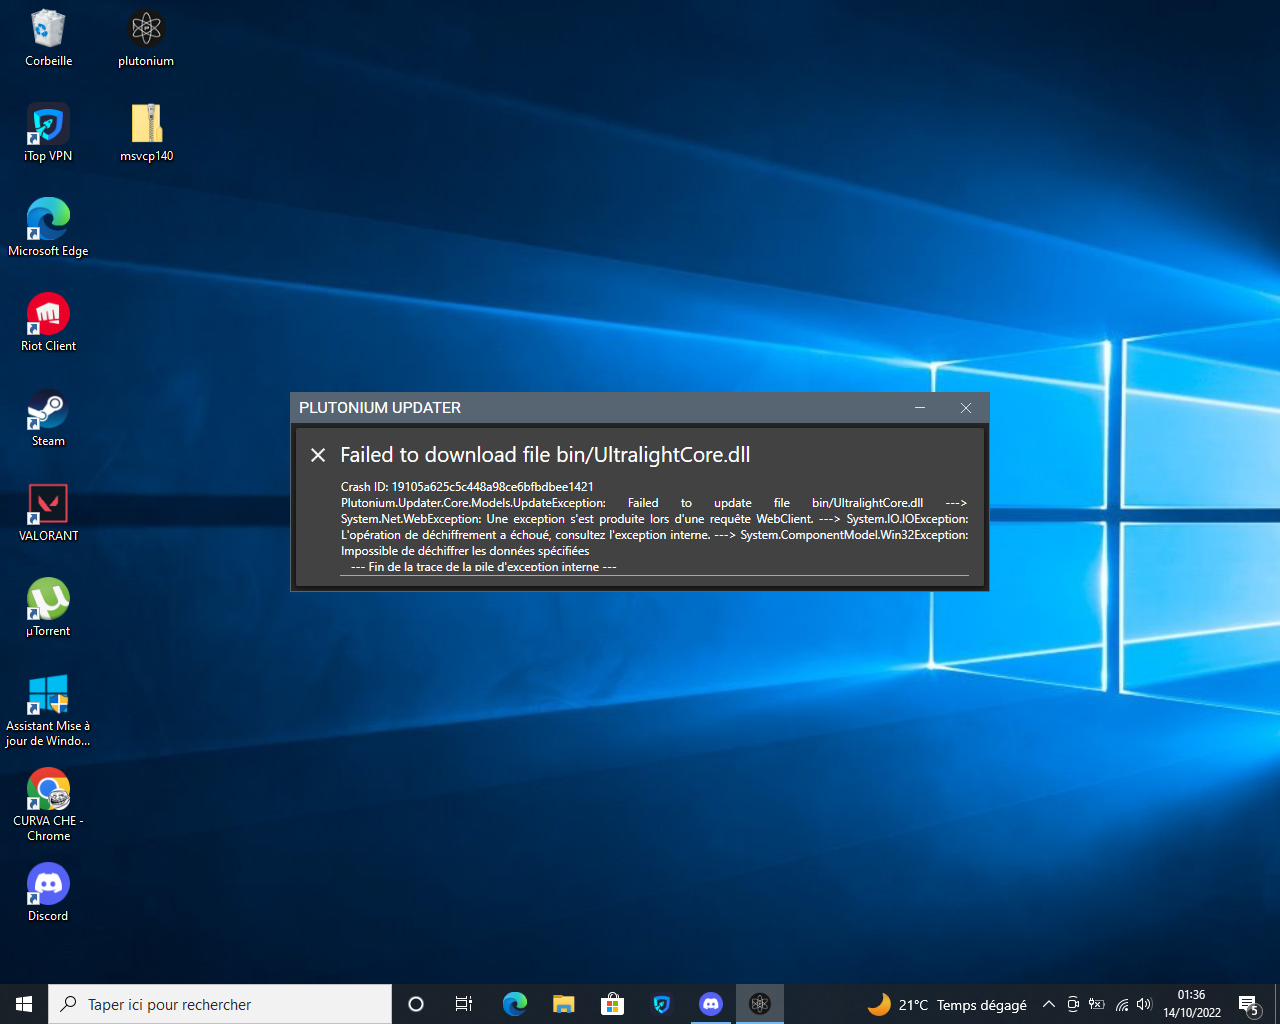Click Impossible de déchiffrer les données spécifiées text

[465, 551]
